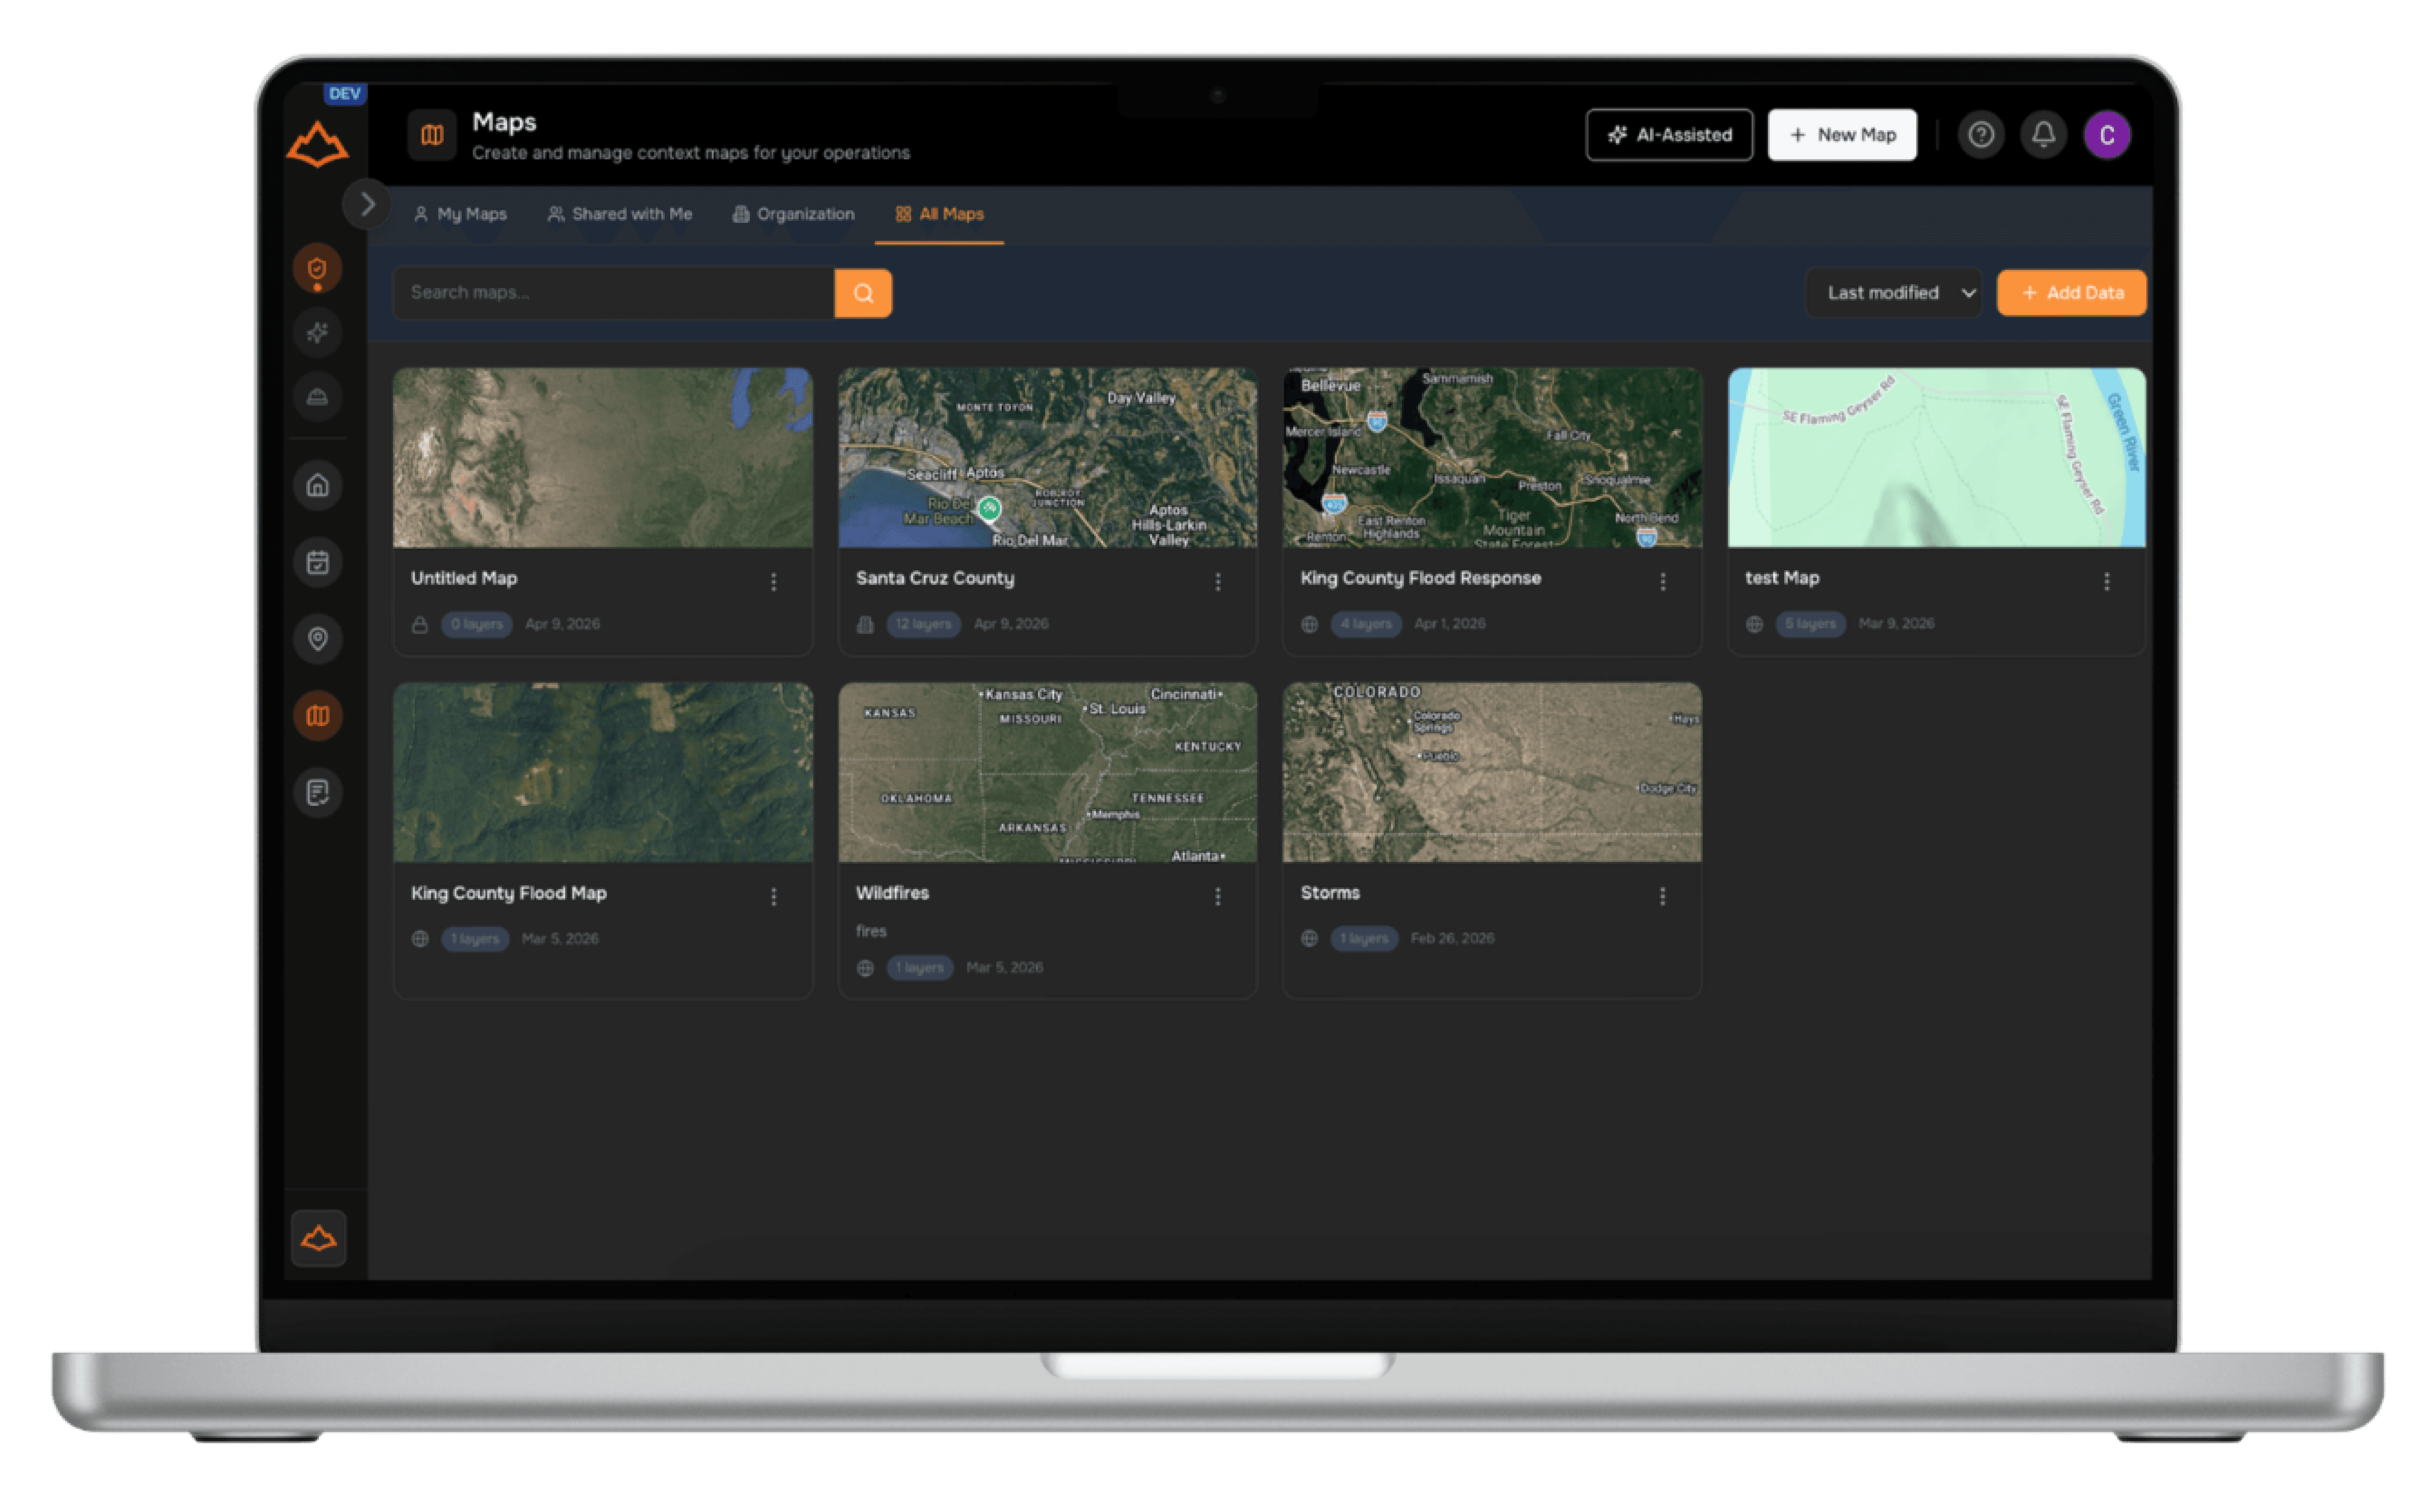
Task: Open the Wildfires map thumbnail
Action: 1047,773
